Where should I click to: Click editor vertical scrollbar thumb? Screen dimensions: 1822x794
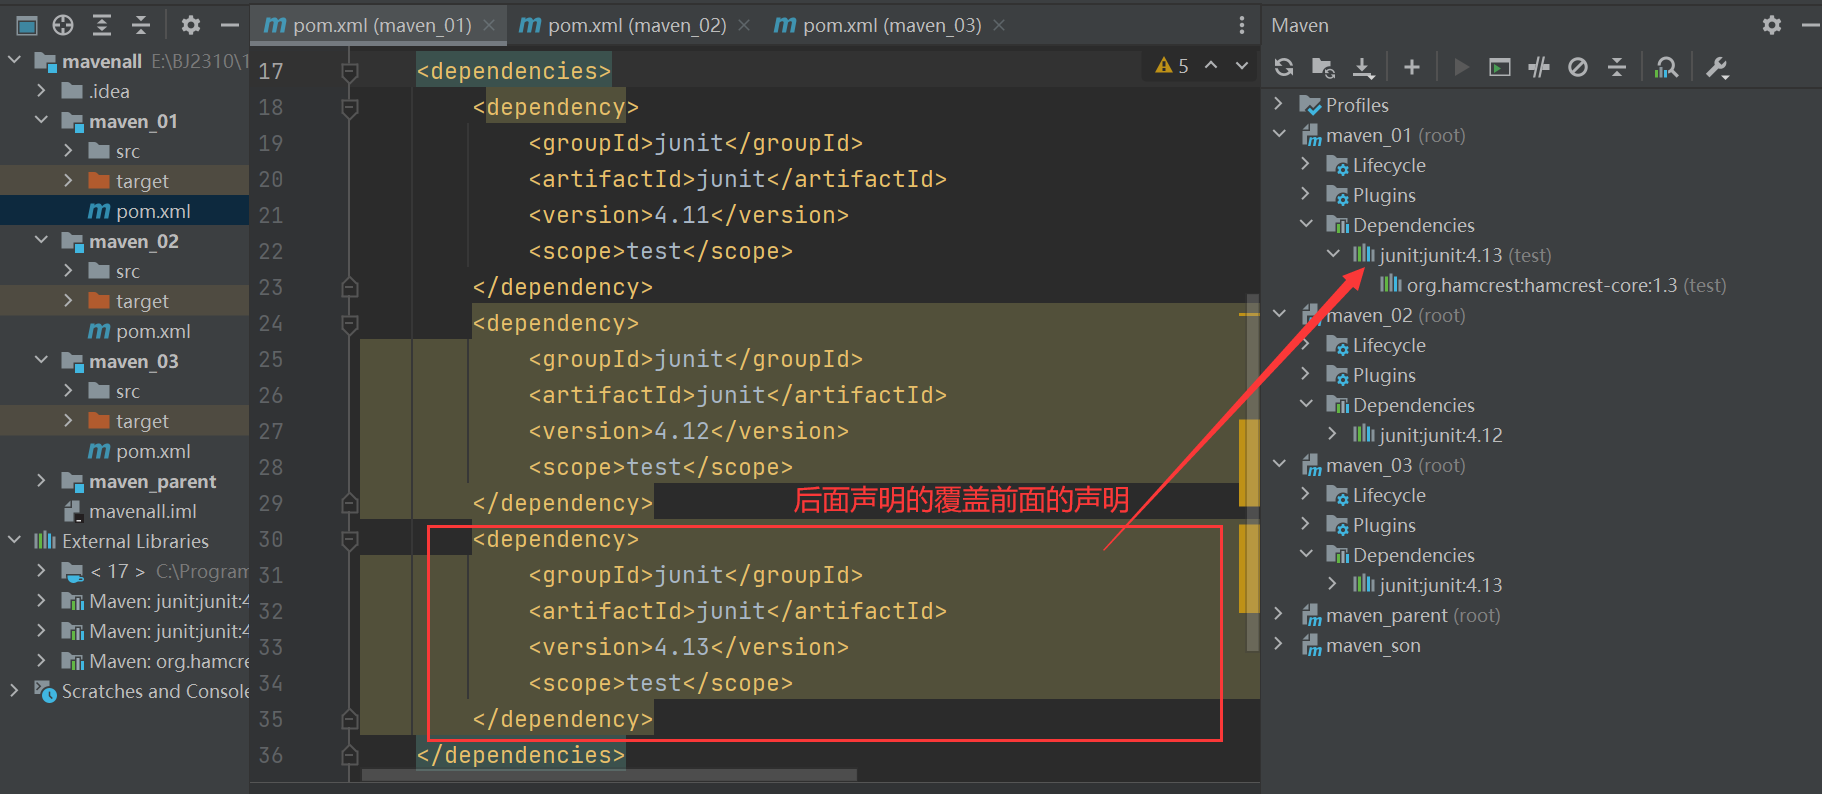tap(1252, 472)
